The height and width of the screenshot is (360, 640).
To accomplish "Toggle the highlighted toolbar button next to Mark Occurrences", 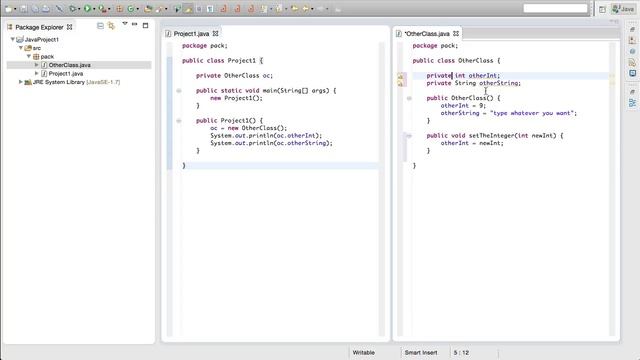I will pos(188,9).
